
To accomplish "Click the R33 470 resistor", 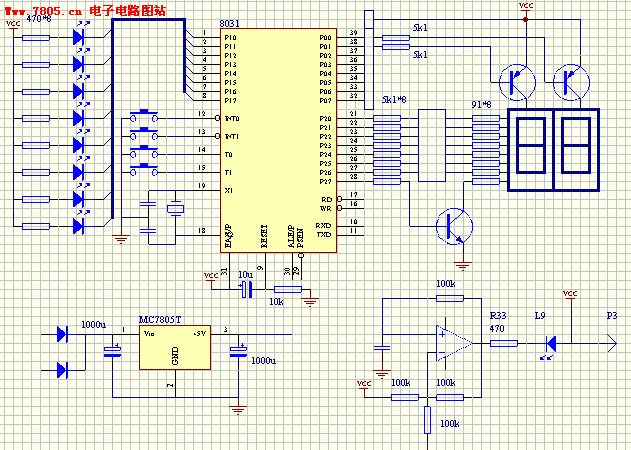I will [x=504, y=343].
